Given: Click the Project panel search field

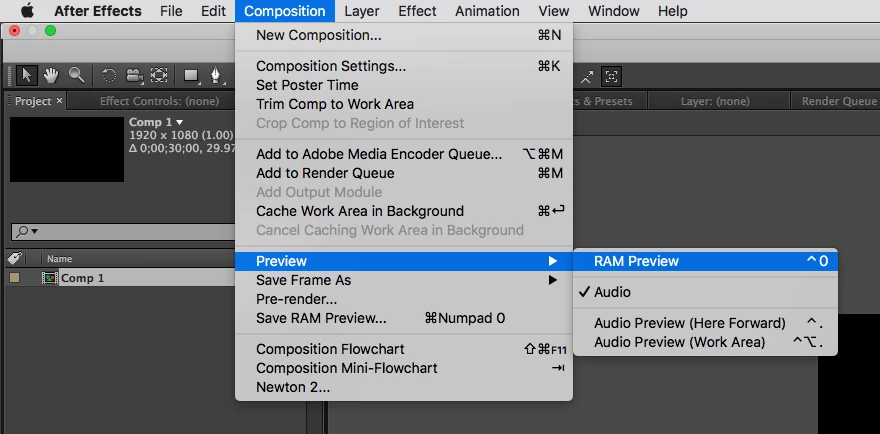Looking at the screenshot, I should pos(123,231).
